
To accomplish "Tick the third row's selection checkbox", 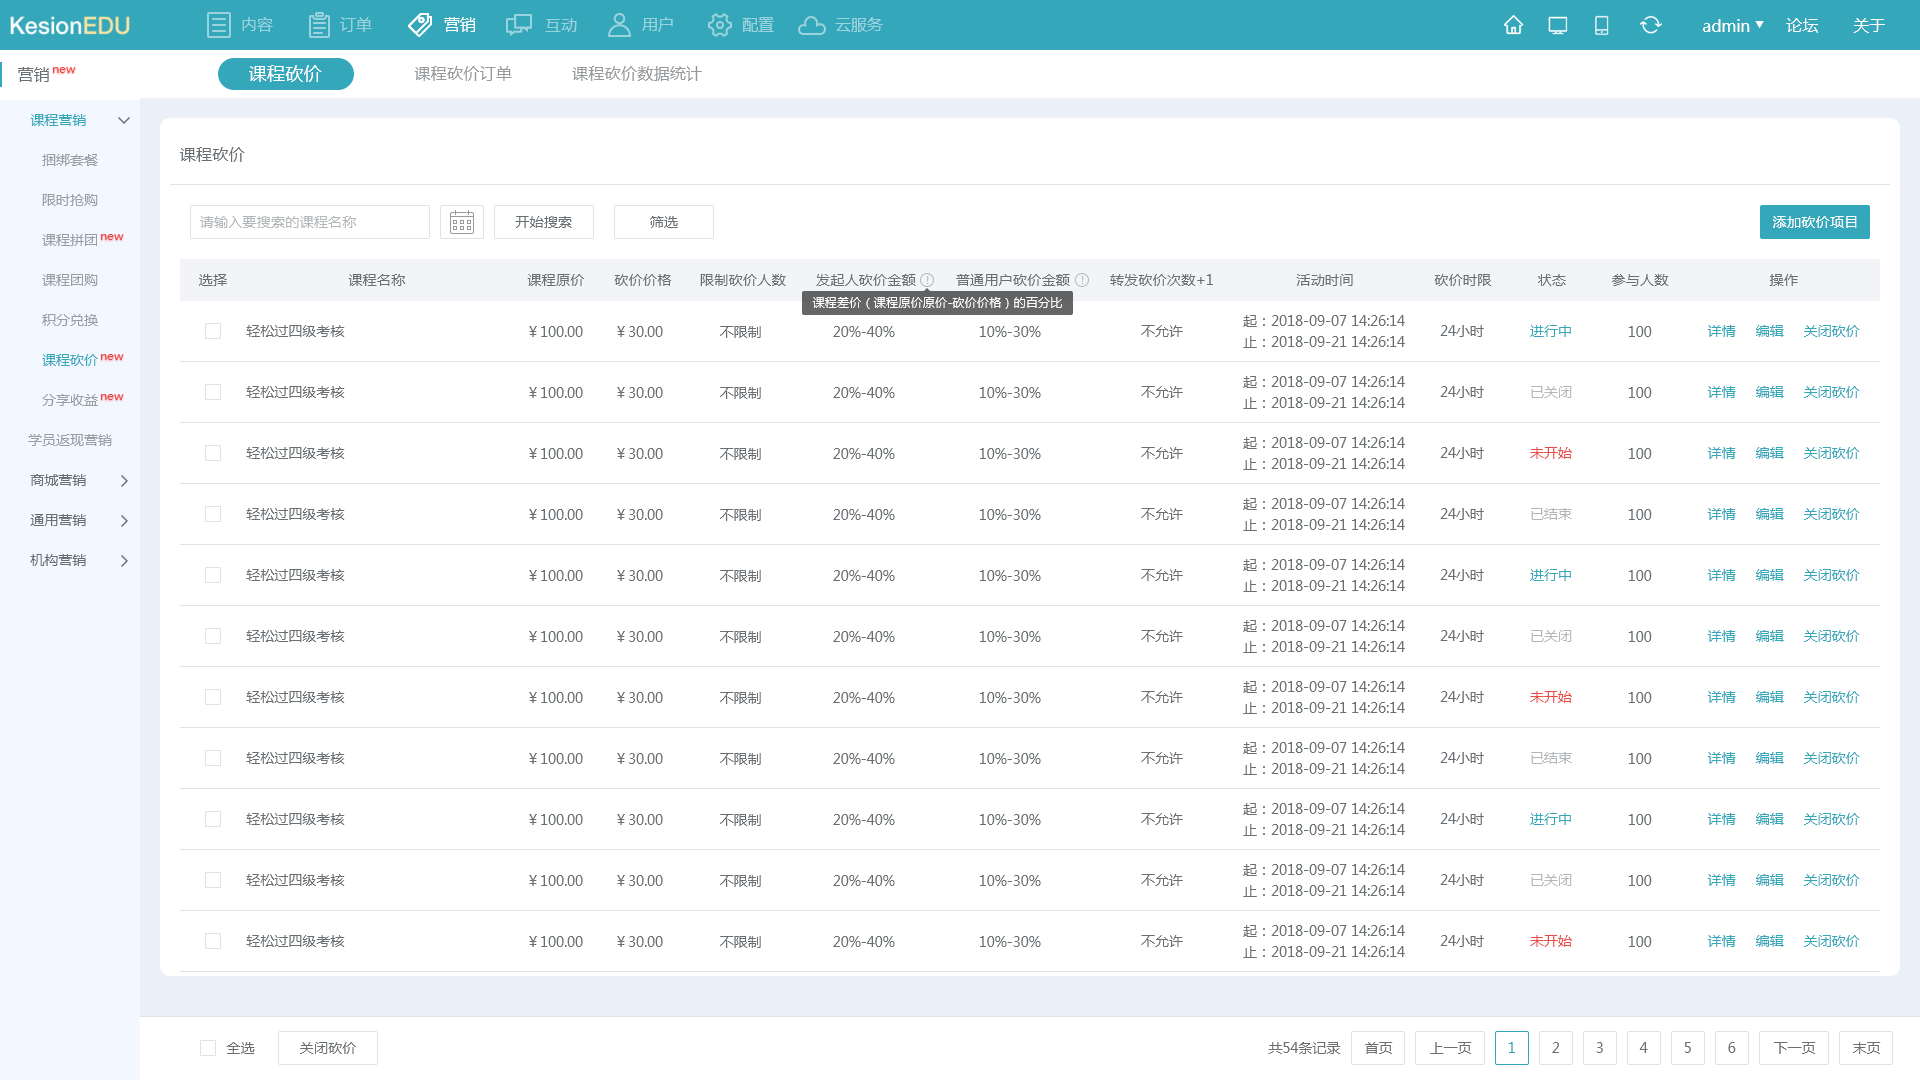I will [213, 453].
